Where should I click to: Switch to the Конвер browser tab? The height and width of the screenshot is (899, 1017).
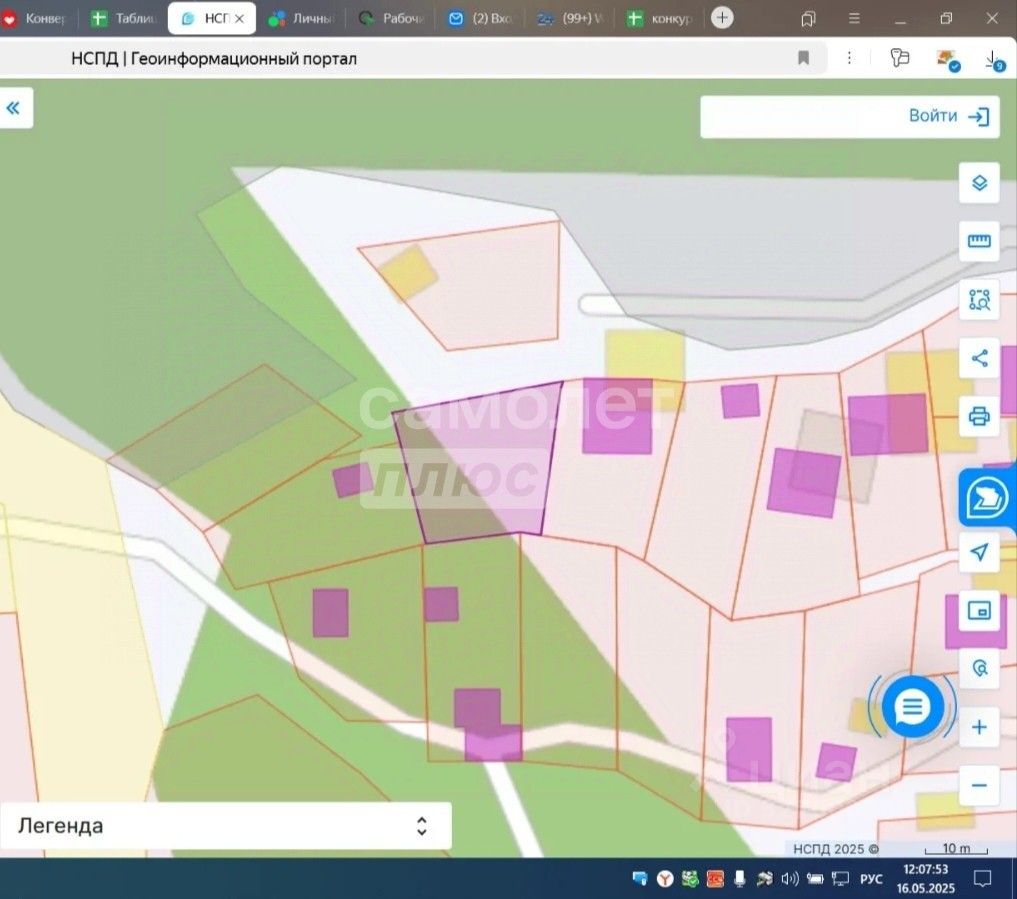pos(36,18)
